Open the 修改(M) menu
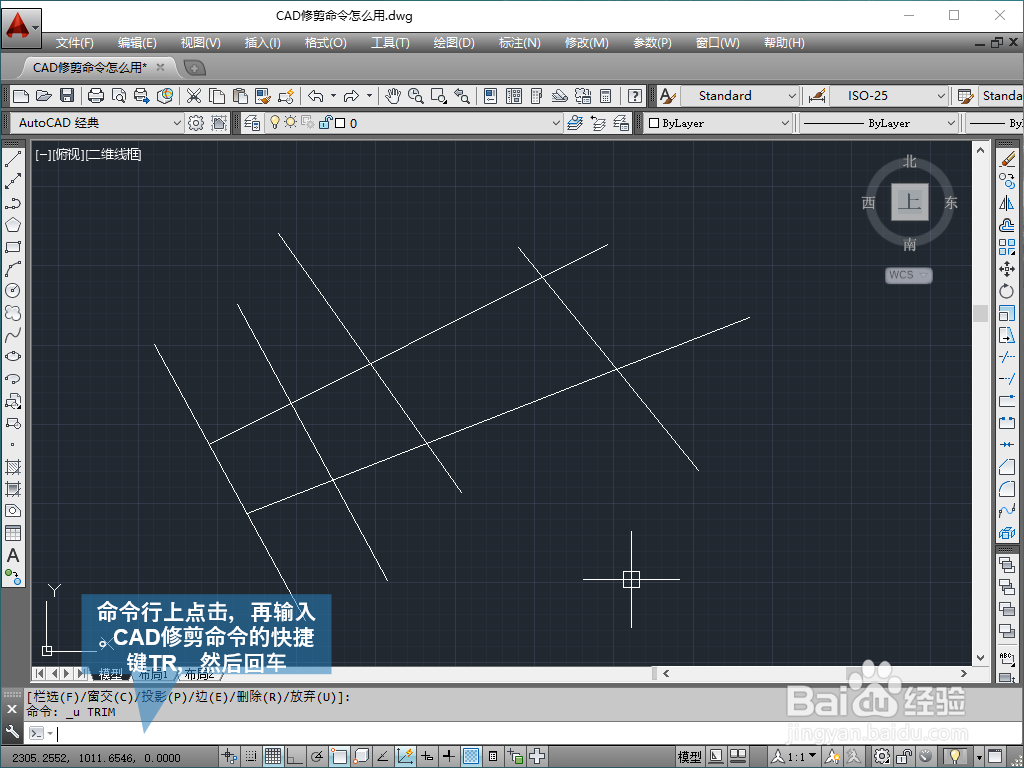 (586, 42)
